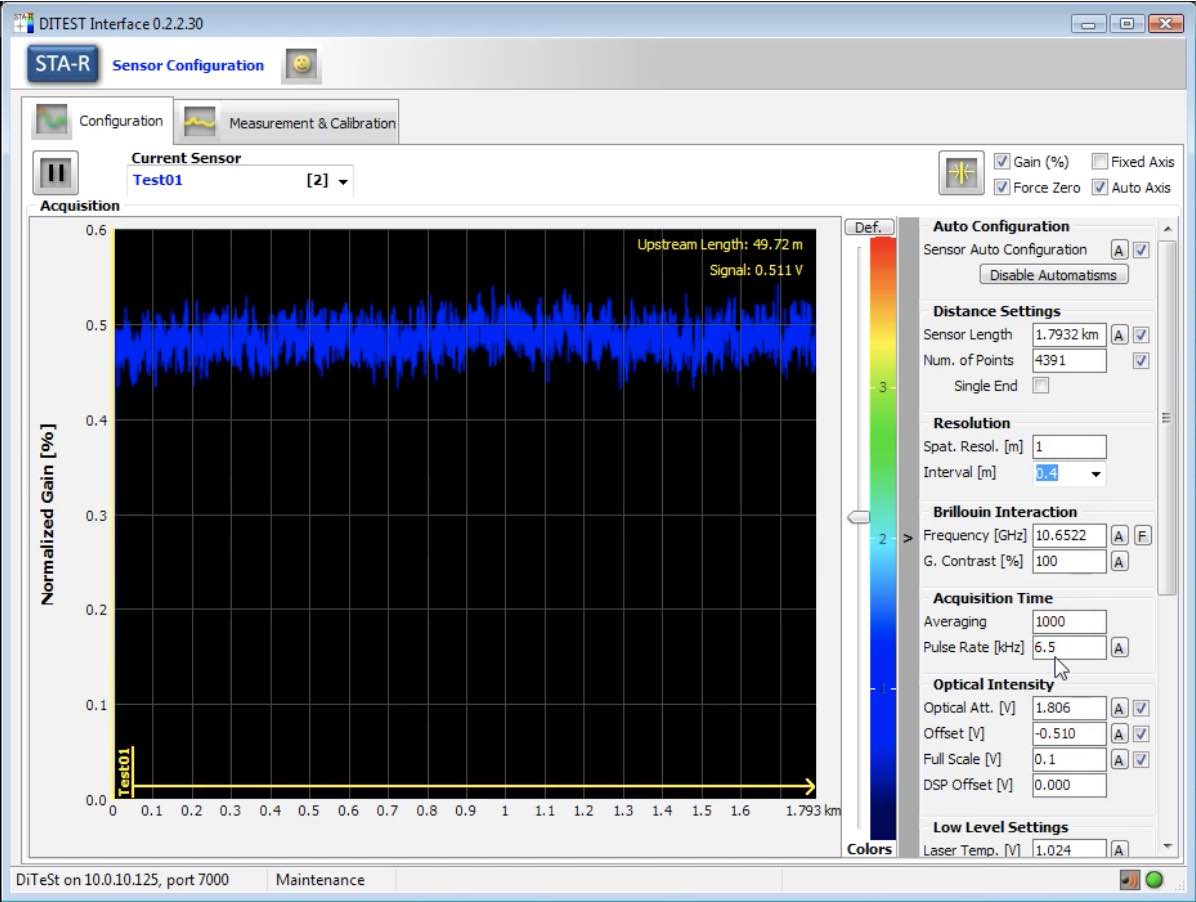Click the sound icon in the status bar
This screenshot has width=1196, height=902.
pyautogui.click(x=1129, y=880)
